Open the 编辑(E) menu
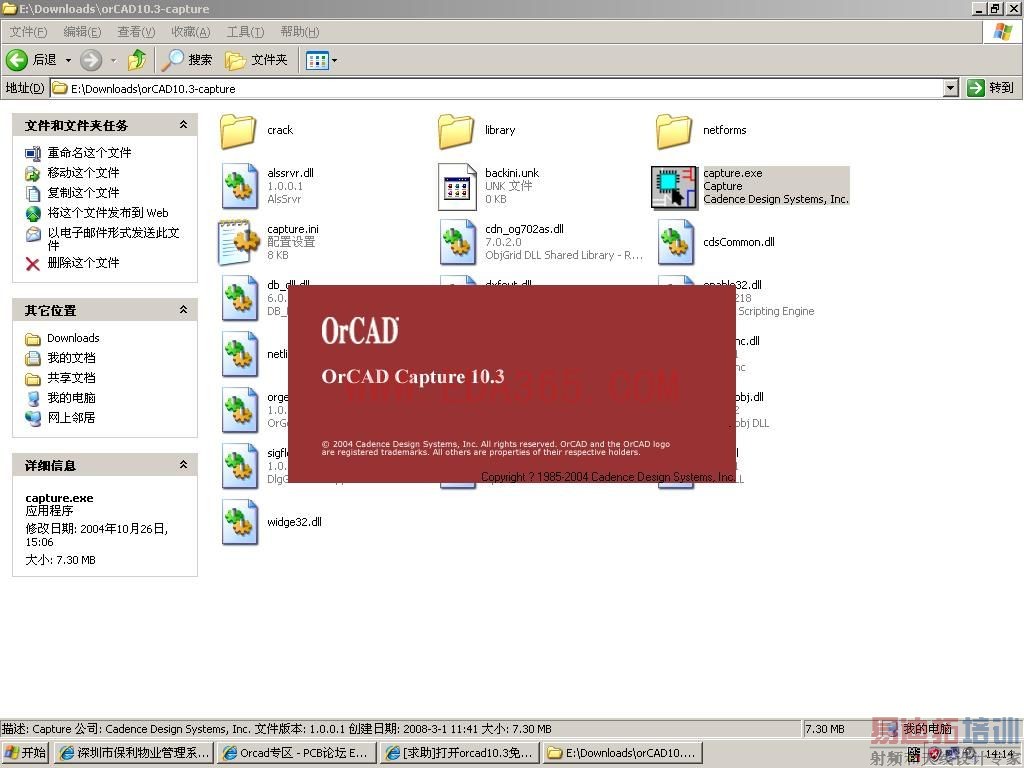This screenshot has width=1024, height=768. pos(82,31)
